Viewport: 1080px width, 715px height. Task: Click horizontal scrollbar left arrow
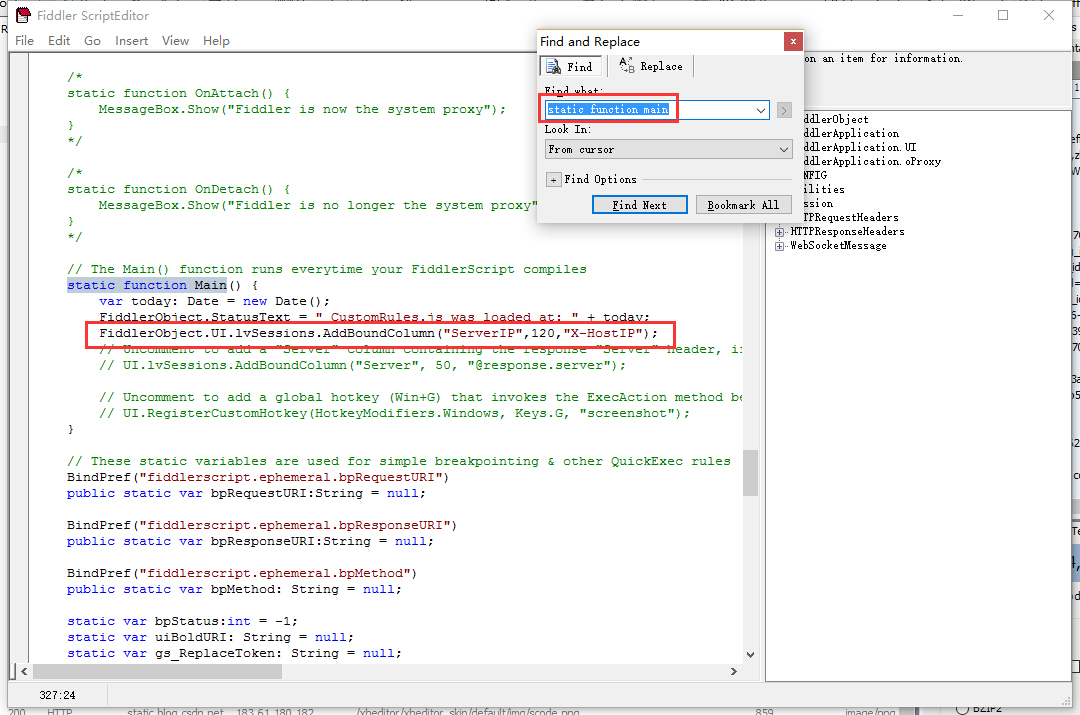pos(24,671)
